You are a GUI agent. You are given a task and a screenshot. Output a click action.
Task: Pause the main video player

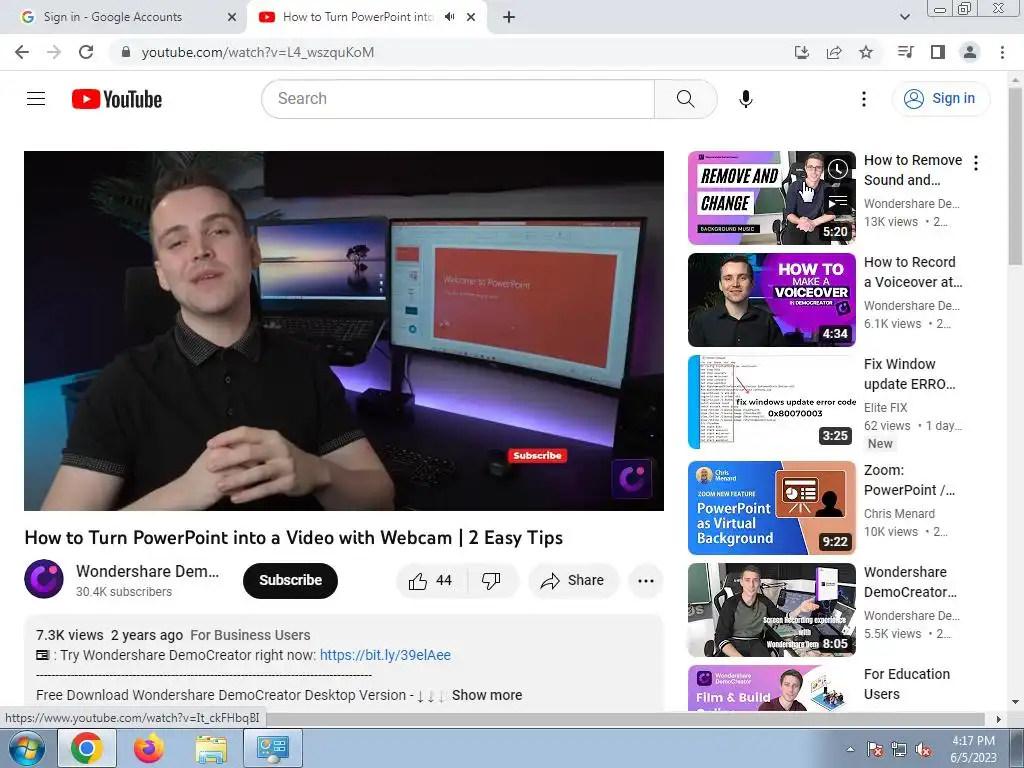[344, 330]
